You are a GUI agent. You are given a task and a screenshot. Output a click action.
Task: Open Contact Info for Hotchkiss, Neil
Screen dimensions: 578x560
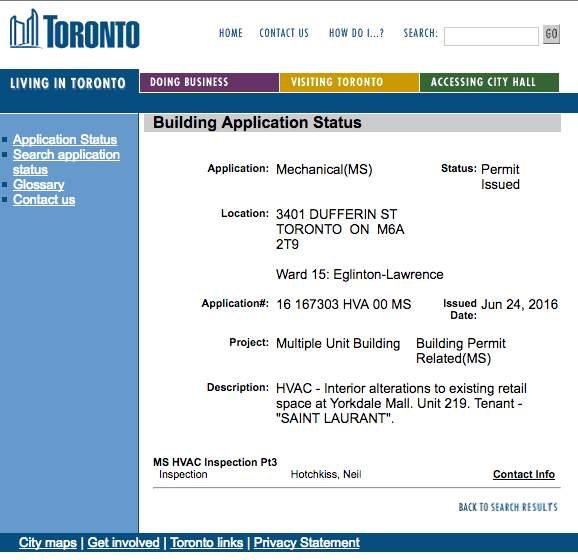click(524, 474)
